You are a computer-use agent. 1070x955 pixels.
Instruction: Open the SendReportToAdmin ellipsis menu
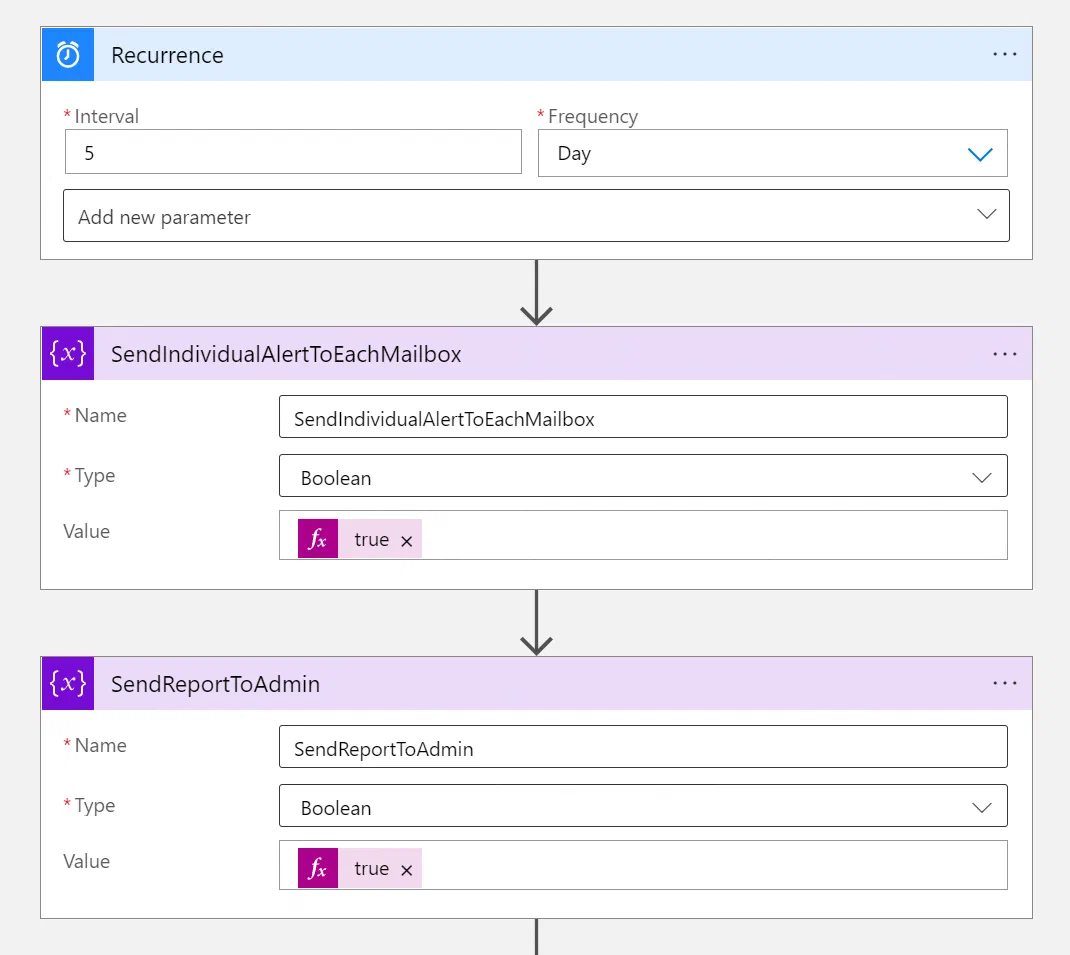(x=1004, y=683)
